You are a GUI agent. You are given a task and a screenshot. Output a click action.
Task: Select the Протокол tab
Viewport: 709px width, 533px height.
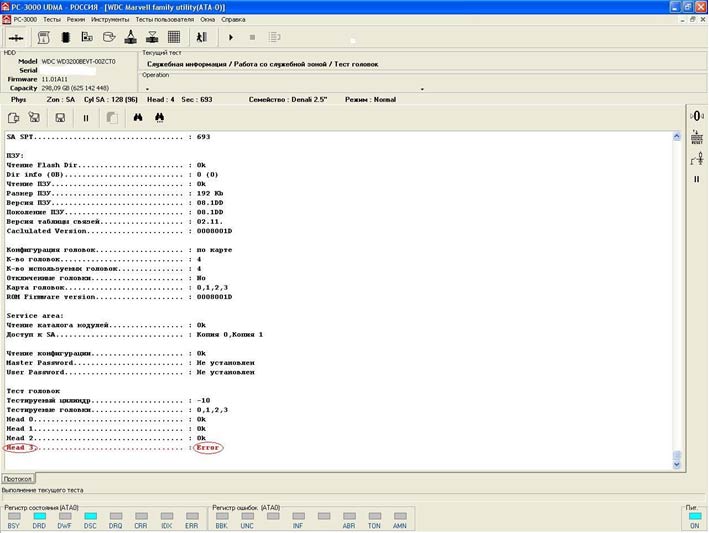click(x=18, y=479)
